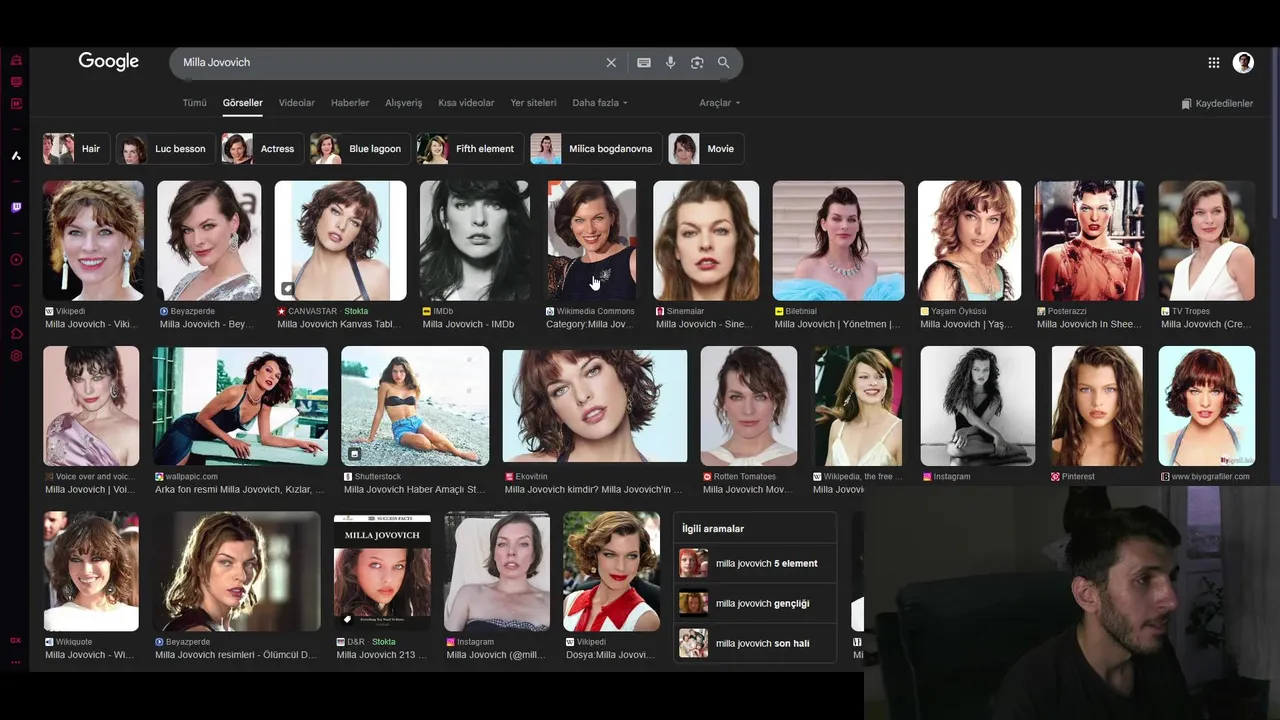Image resolution: width=1280 pixels, height=720 pixels.
Task: Open the 'Araçlar' tools dropdown
Action: click(720, 103)
